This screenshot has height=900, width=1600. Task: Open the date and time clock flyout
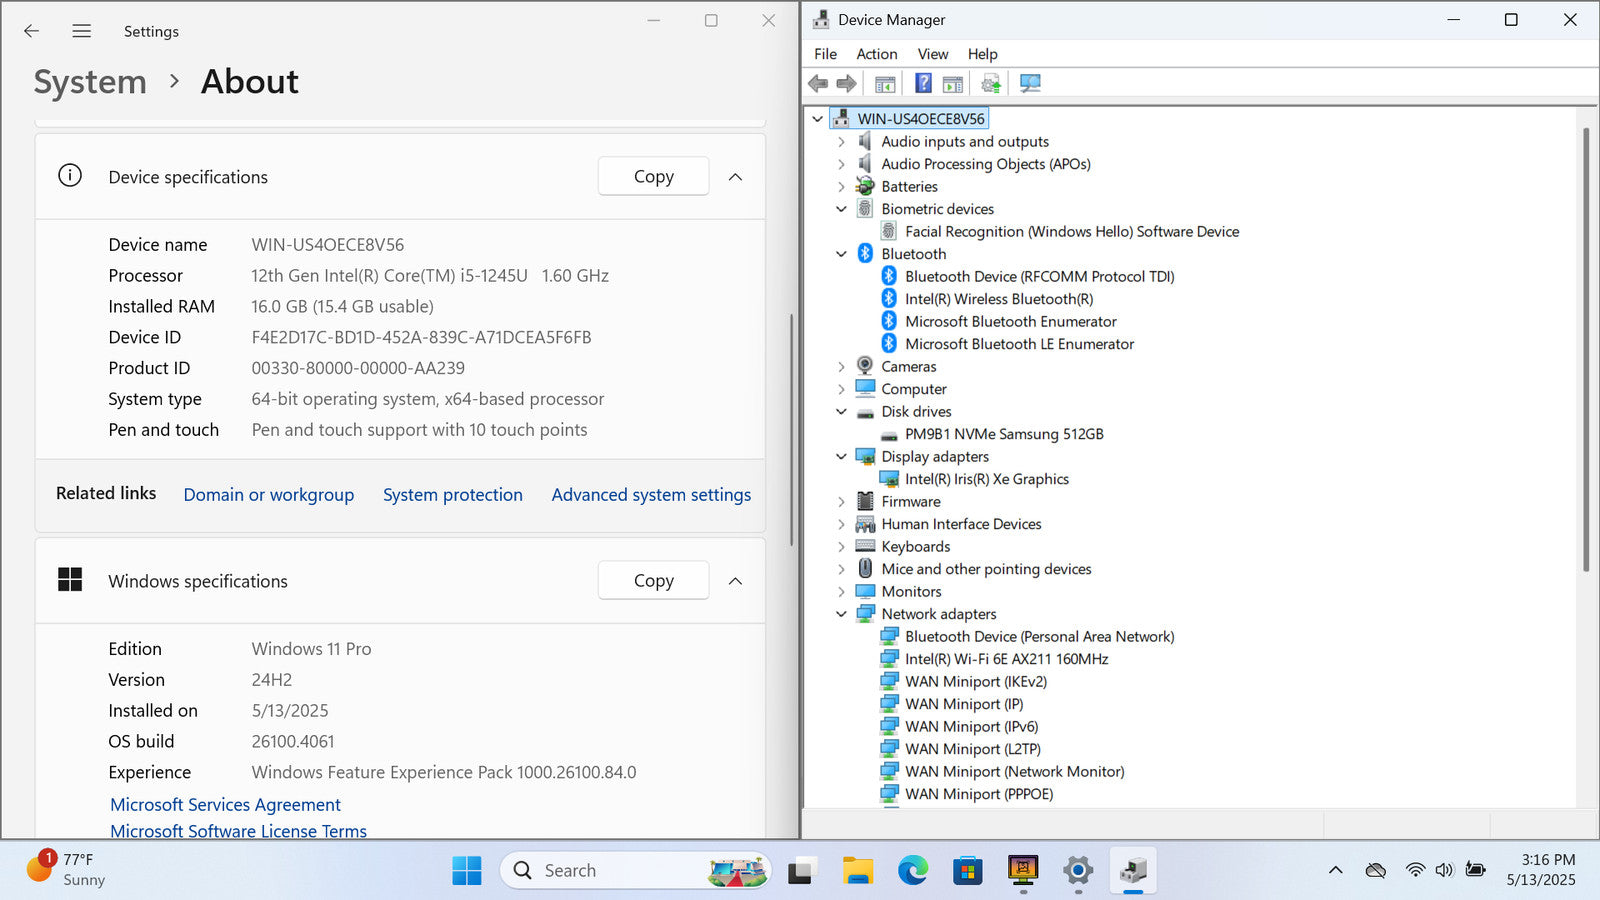pyautogui.click(x=1541, y=870)
